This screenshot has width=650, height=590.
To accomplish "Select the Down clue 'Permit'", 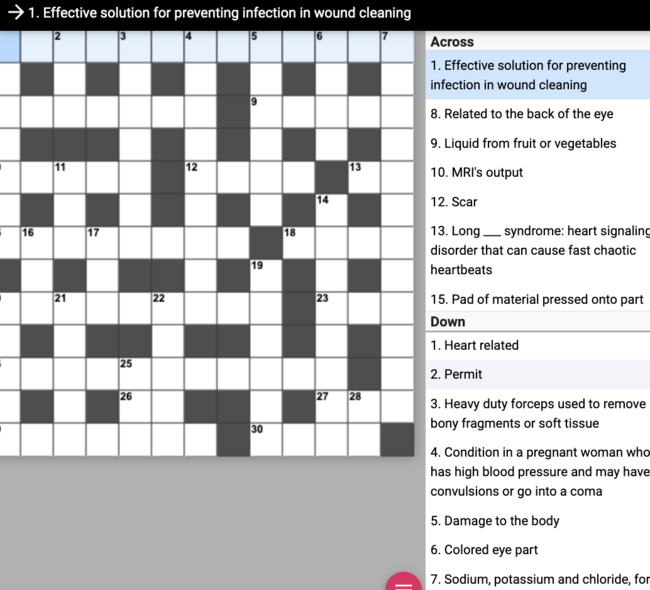I will pos(456,374).
